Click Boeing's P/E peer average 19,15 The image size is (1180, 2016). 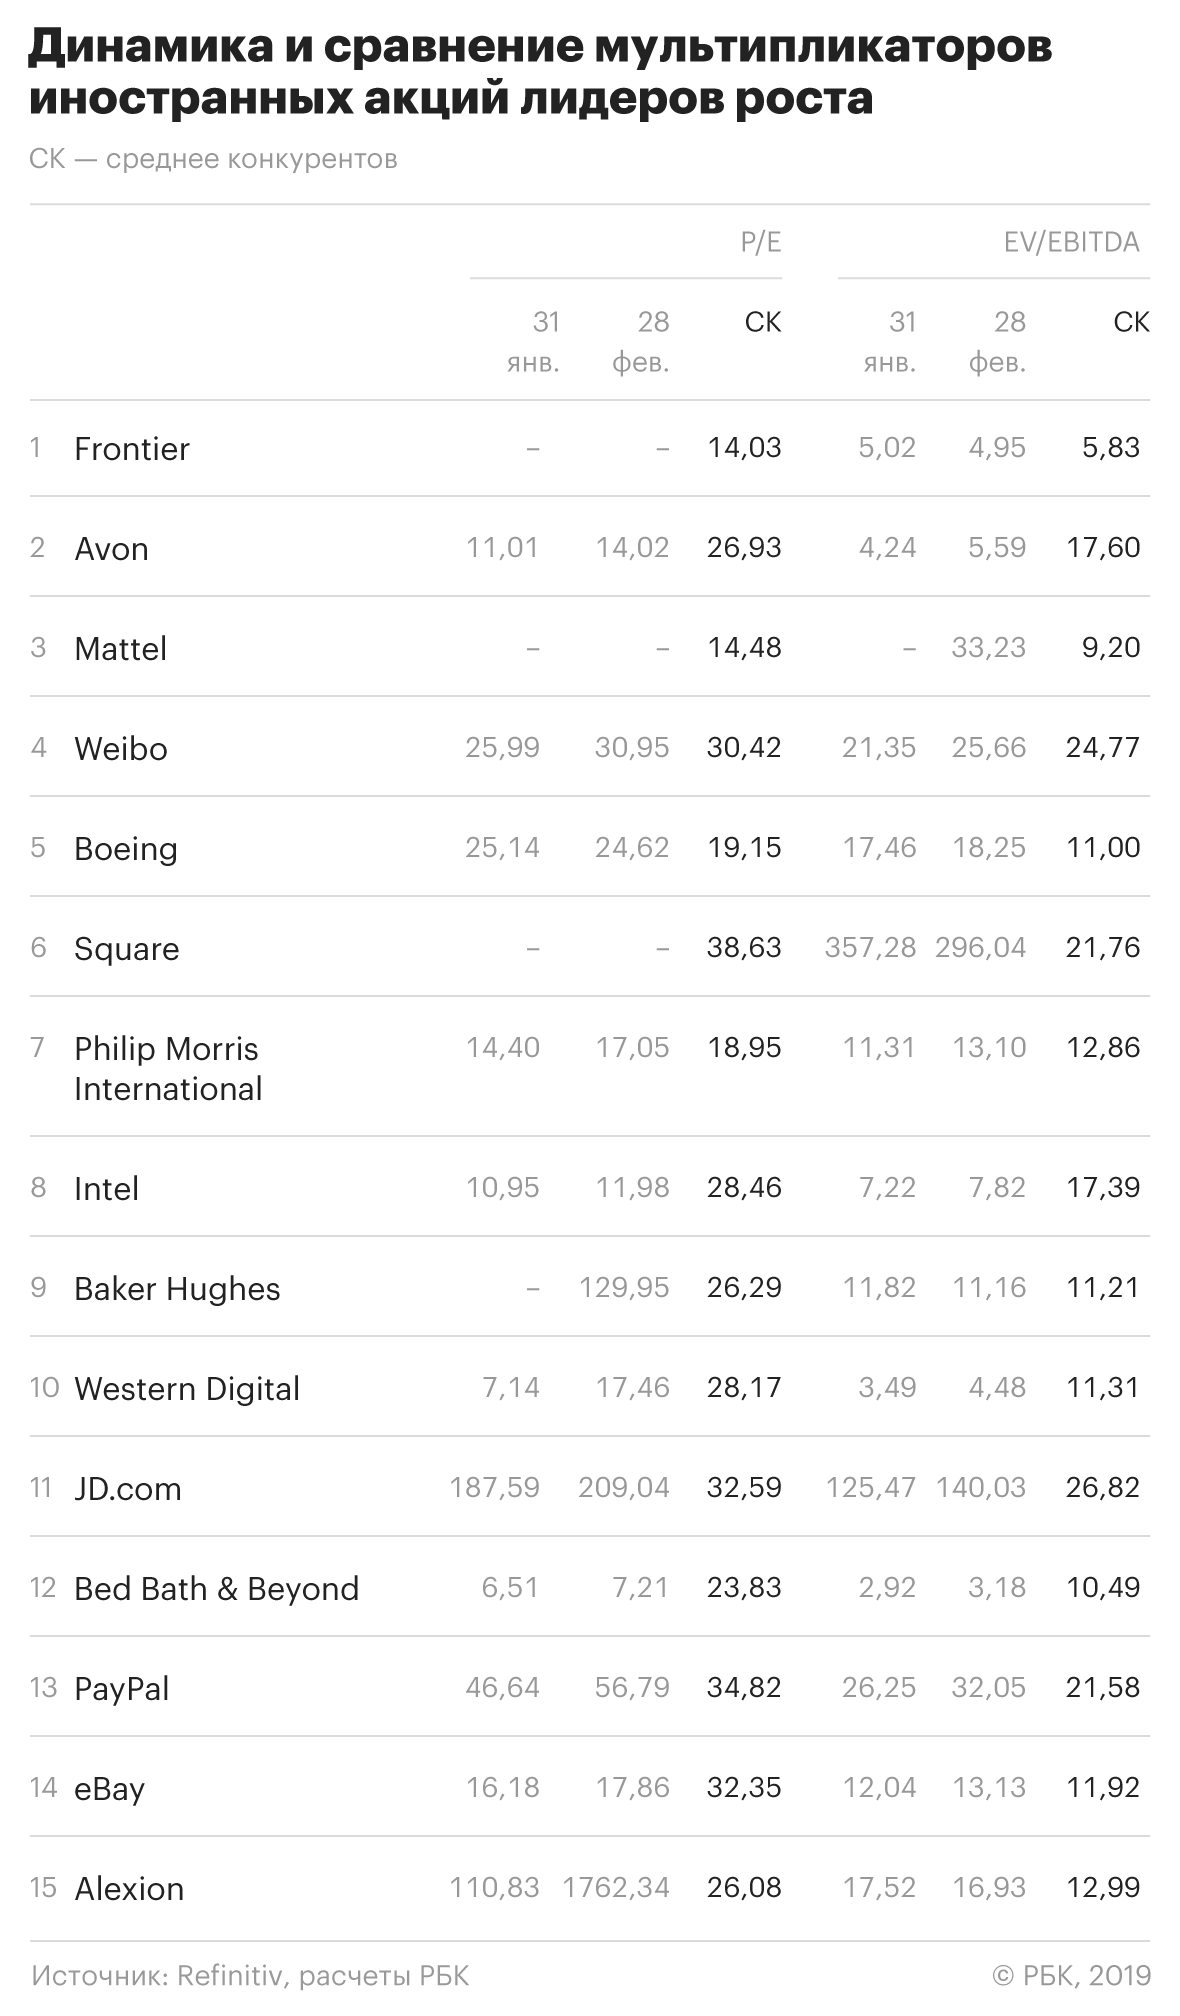744,848
